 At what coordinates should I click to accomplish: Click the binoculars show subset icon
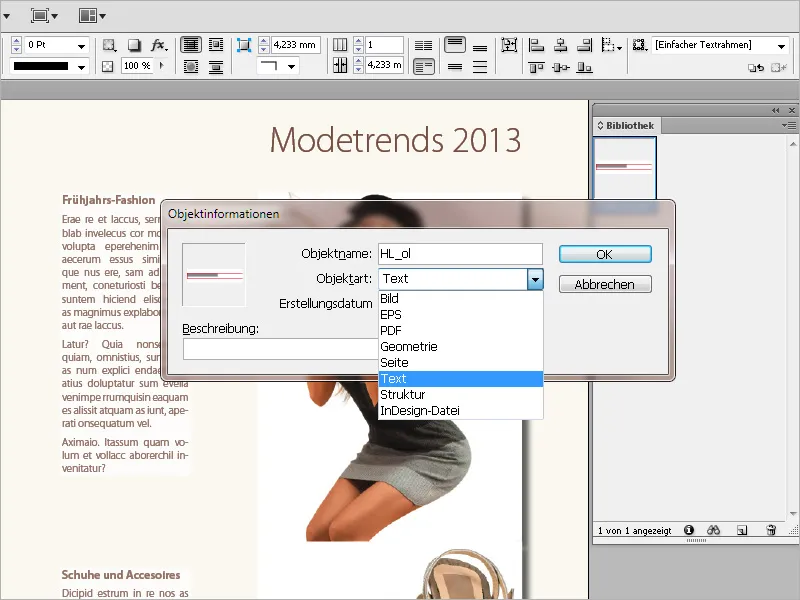[713, 530]
